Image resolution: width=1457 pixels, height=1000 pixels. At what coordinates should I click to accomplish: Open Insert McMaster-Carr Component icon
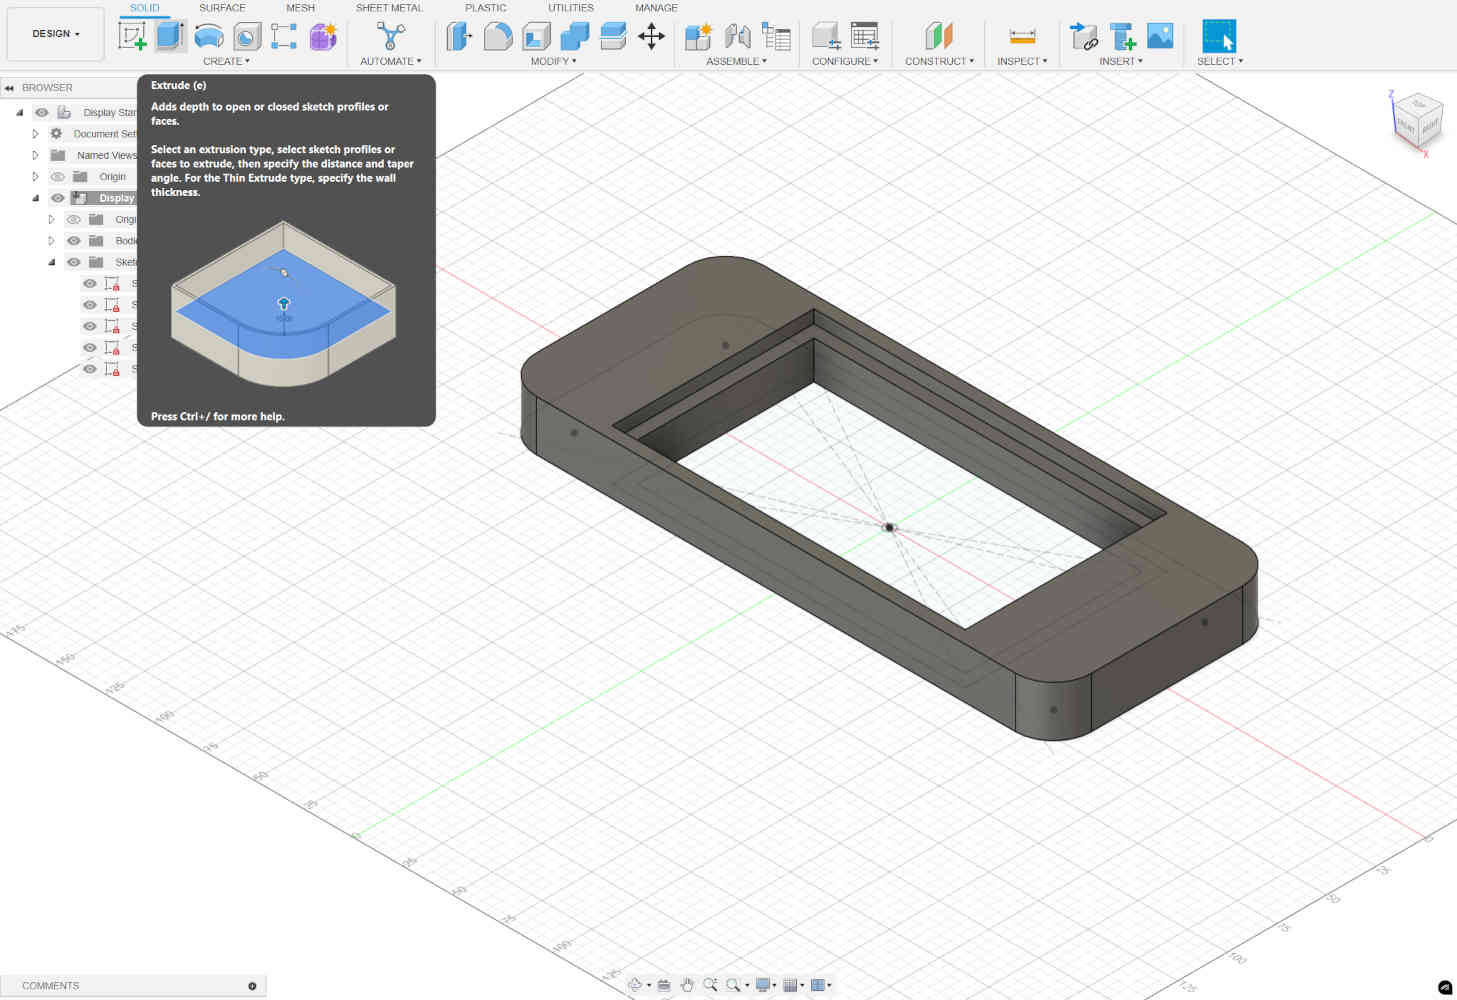tap(1122, 37)
